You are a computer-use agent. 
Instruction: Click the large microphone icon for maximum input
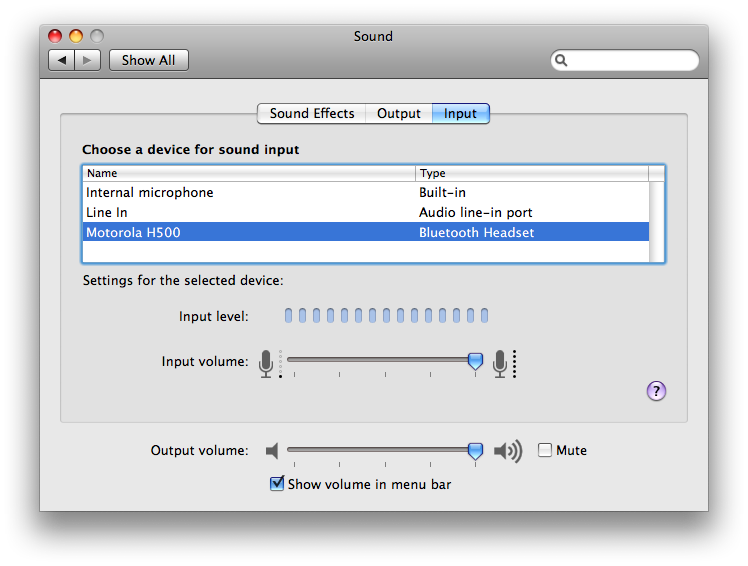[500, 362]
